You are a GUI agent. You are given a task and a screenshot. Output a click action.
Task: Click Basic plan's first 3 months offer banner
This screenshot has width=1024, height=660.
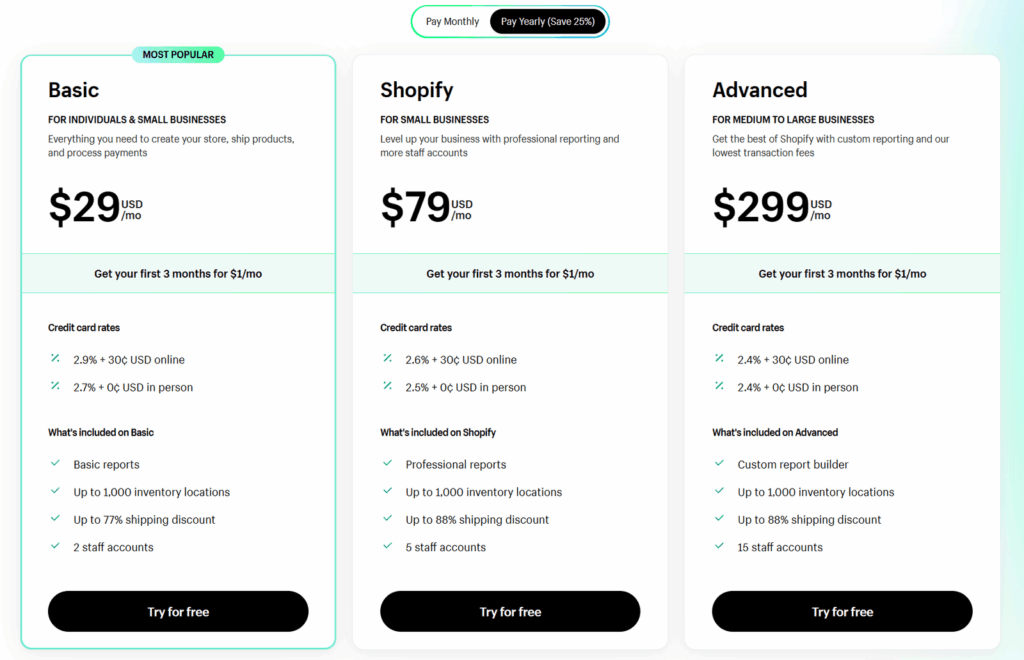(178, 273)
